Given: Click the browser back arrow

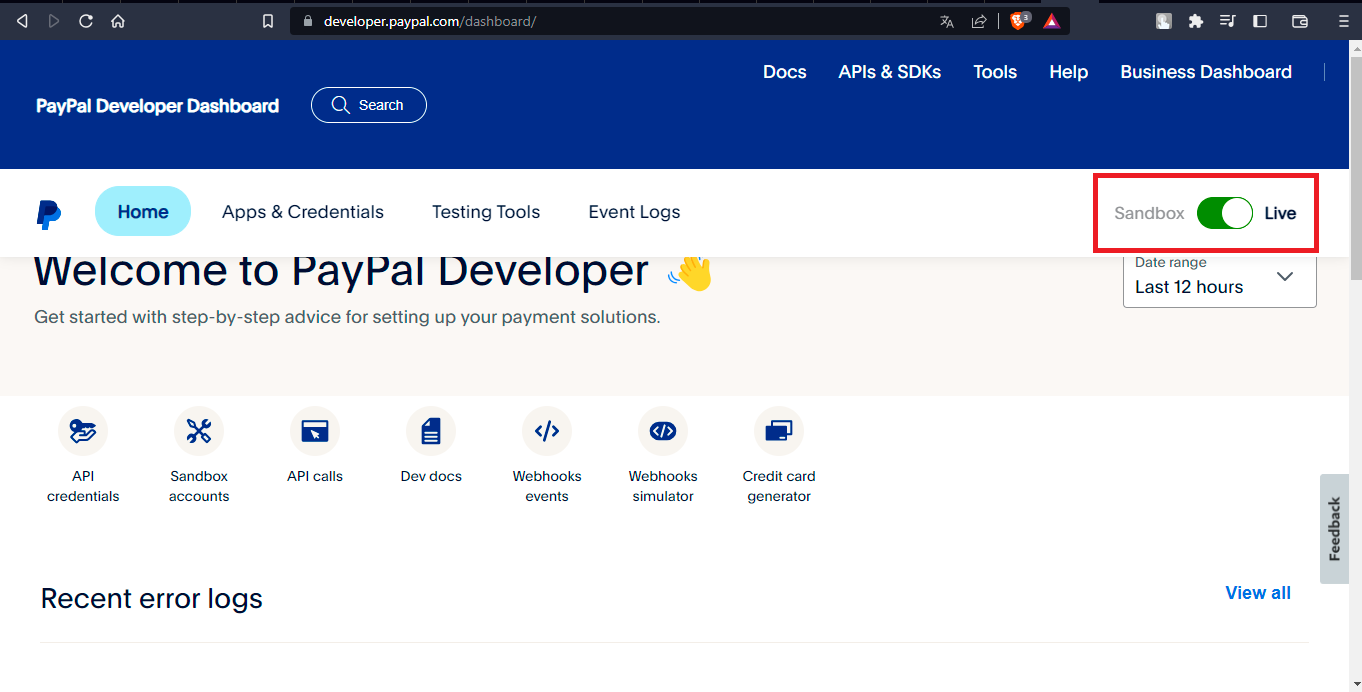Looking at the screenshot, I should coord(22,21).
